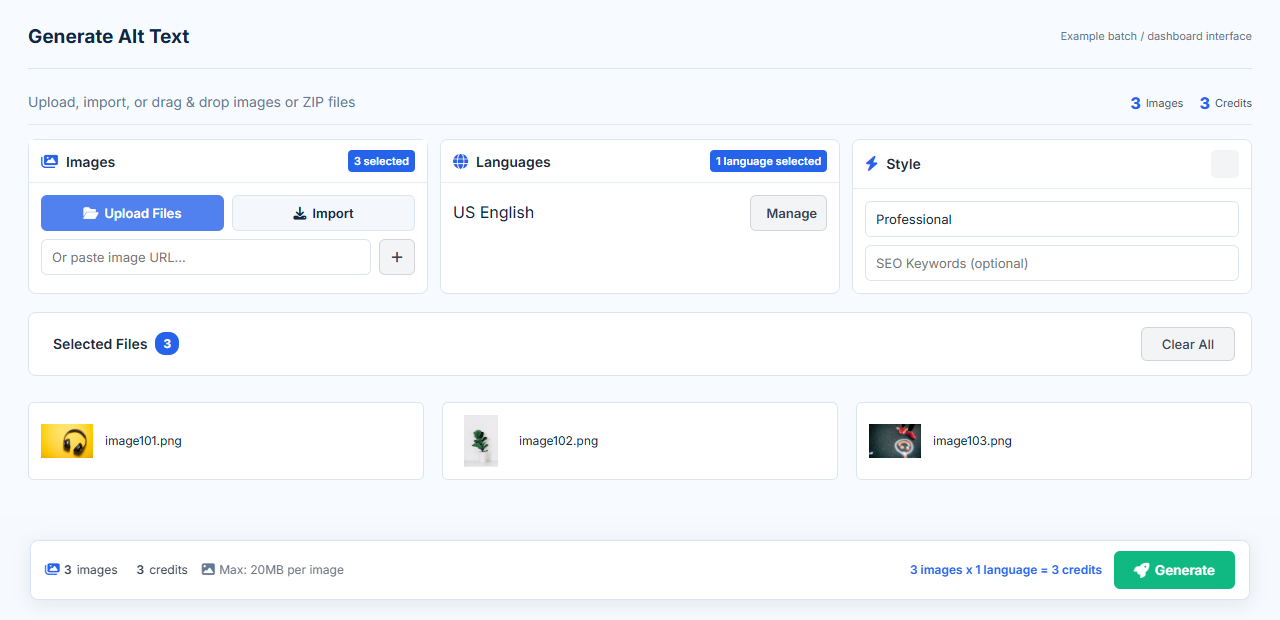Click the Images panel photo icon
The image size is (1280, 620).
(x=49, y=161)
